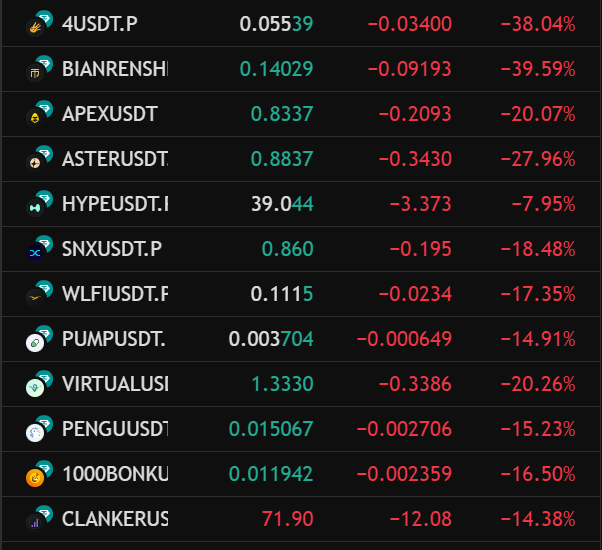
Task: Select the VIRTUALUSDT symbol name
Action: coord(115,384)
